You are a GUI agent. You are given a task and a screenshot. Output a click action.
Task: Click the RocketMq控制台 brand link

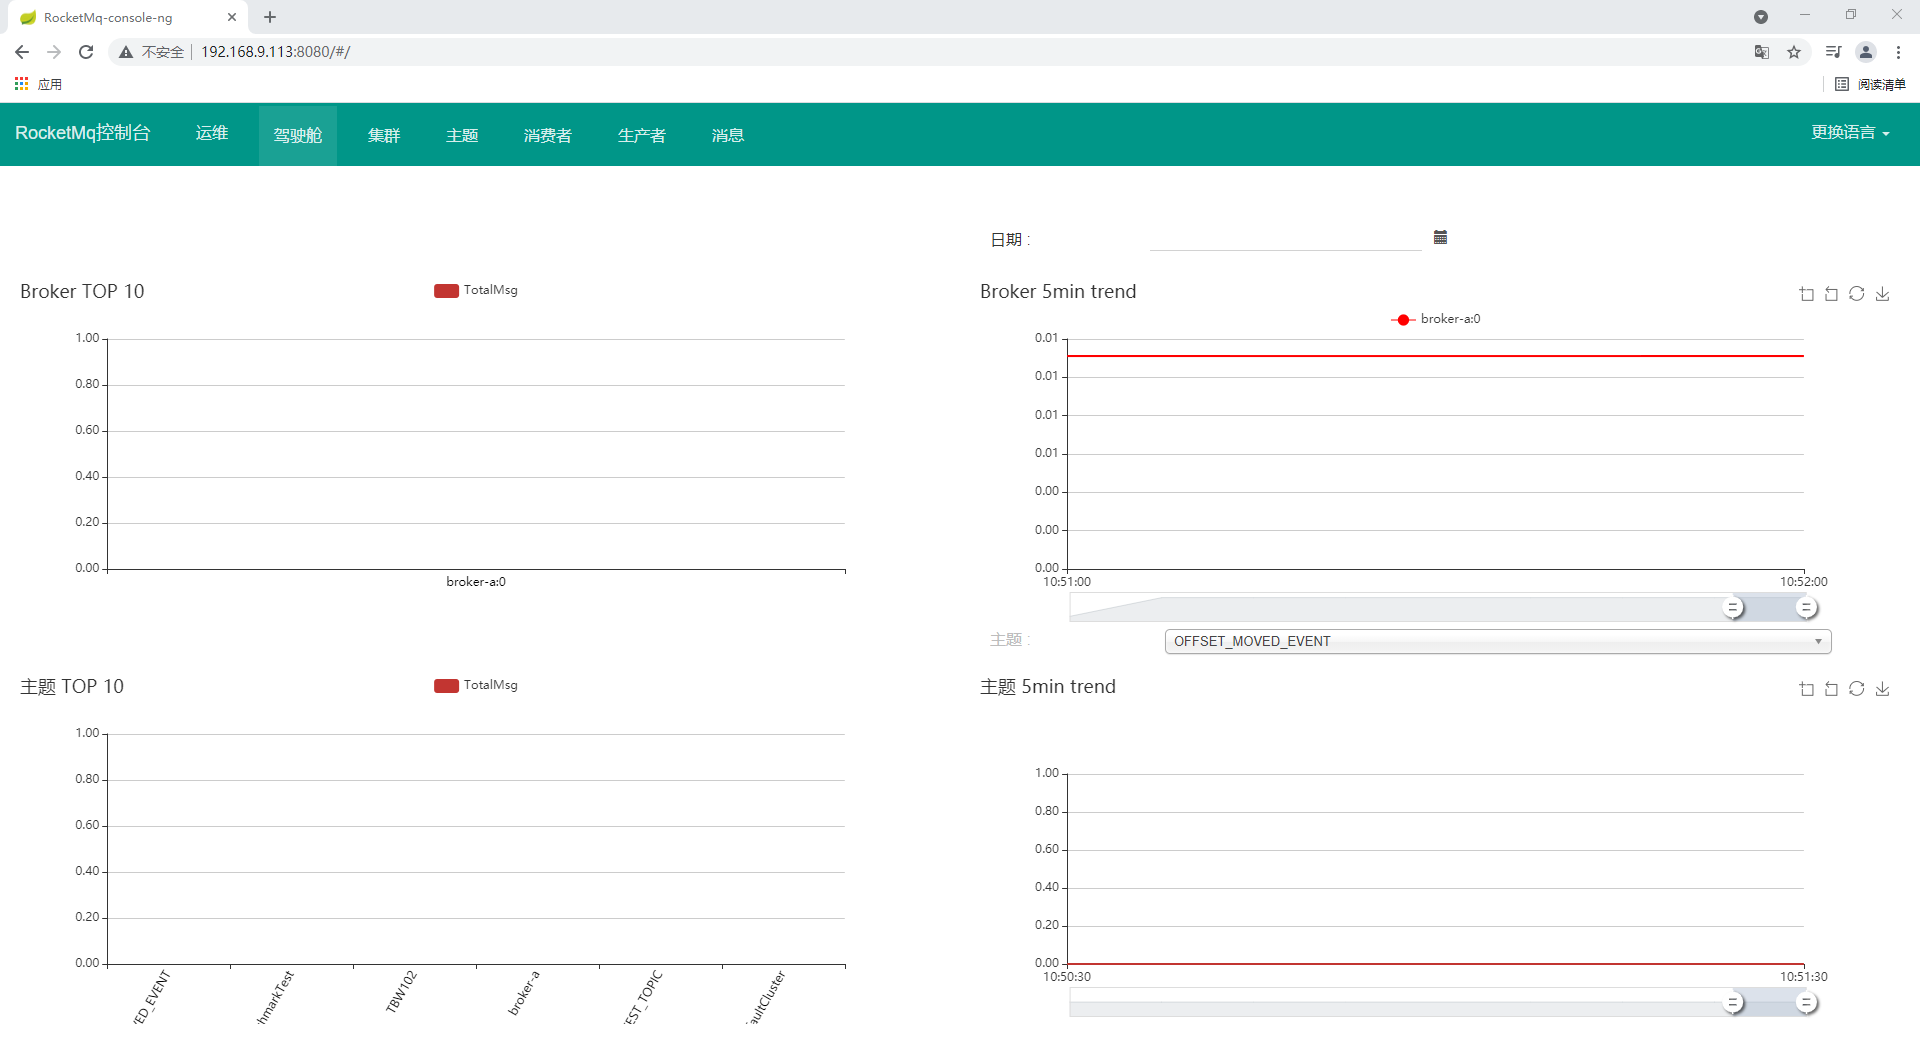click(83, 133)
